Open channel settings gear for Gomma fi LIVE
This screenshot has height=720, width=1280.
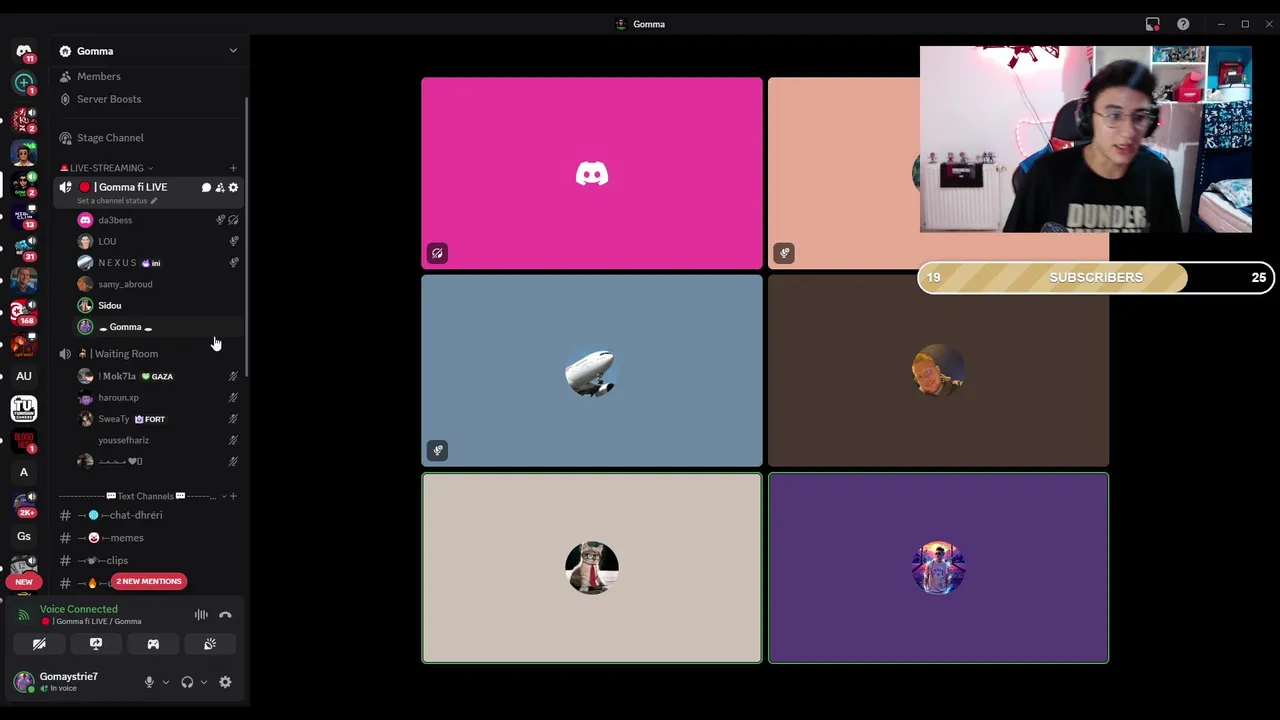(234, 187)
